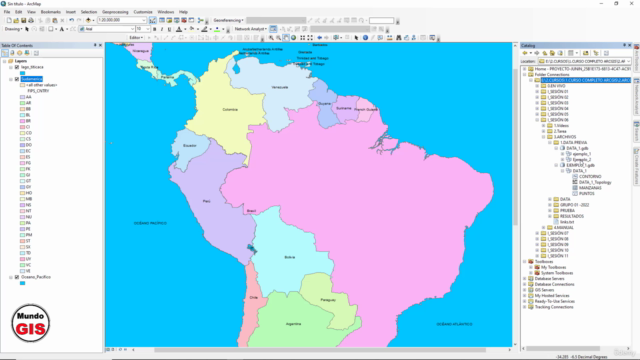Collapse the Oceano_Pacifico layer node
Screen dimensions: 640x360
tap(11, 277)
